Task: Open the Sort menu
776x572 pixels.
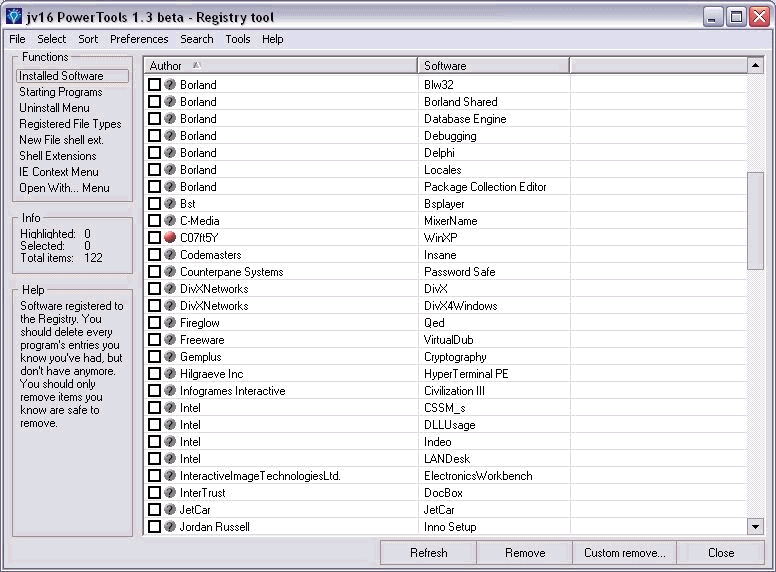Action: pos(88,39)
